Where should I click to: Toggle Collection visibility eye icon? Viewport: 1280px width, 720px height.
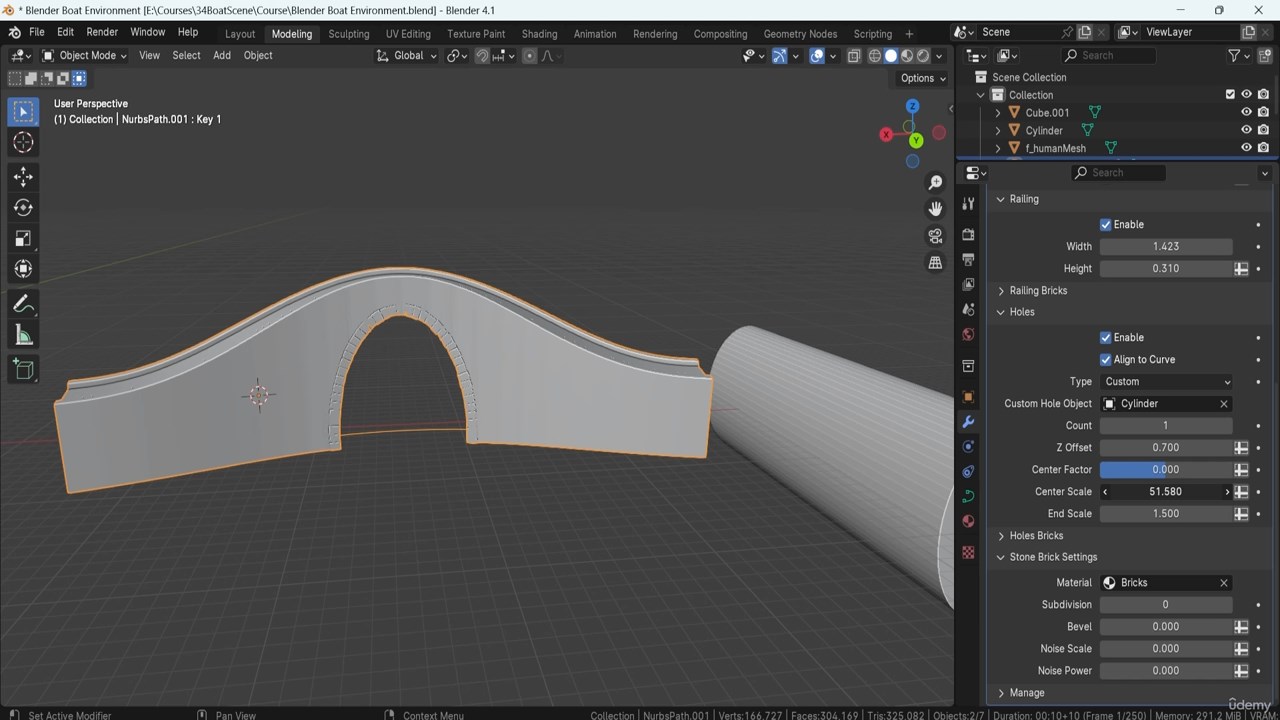(1246, 95)
